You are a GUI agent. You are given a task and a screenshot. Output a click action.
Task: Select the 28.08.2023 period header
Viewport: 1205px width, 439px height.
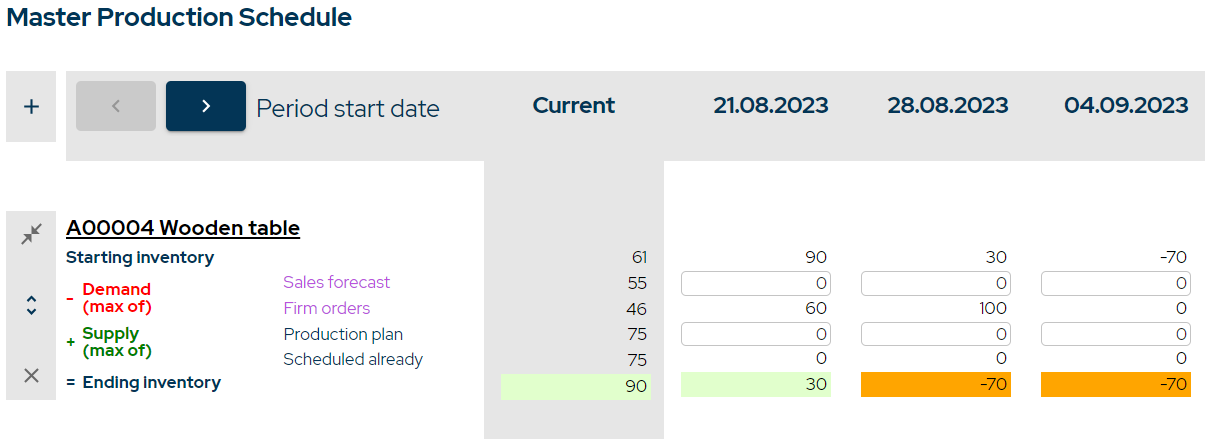pyautogui.click(x=948, y=106)
